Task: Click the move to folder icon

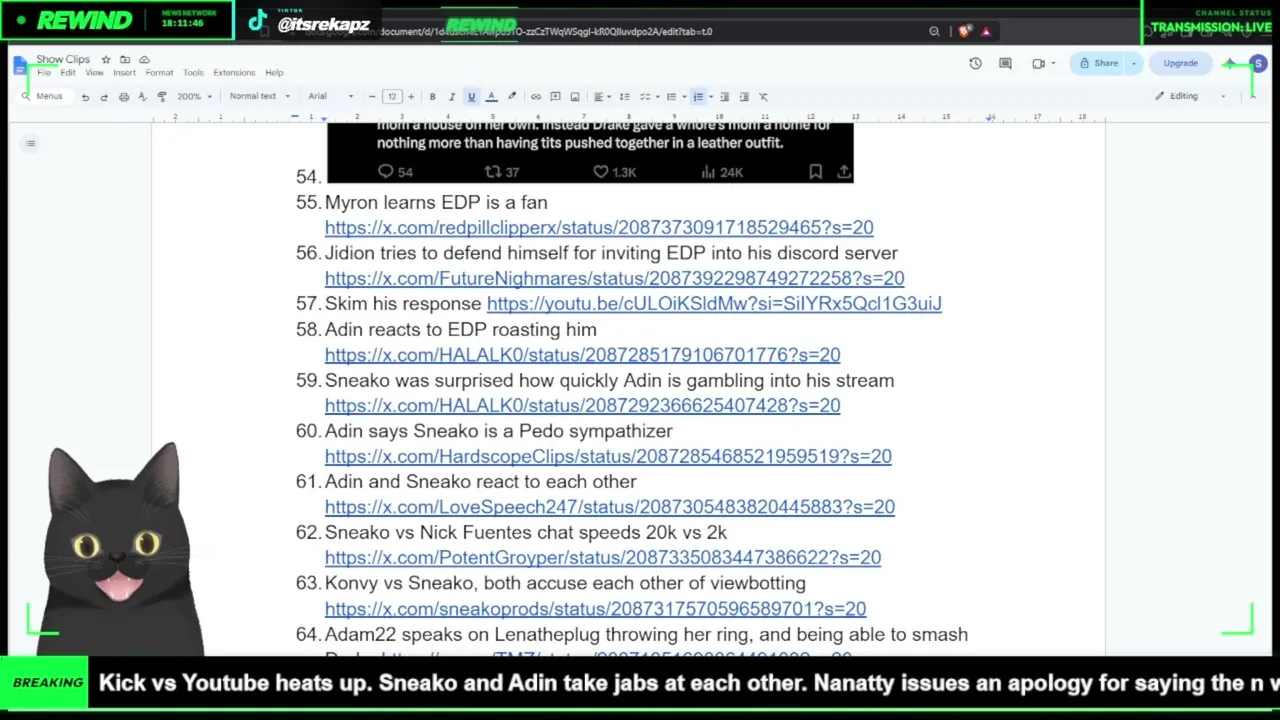Action: tap(124, 60)
